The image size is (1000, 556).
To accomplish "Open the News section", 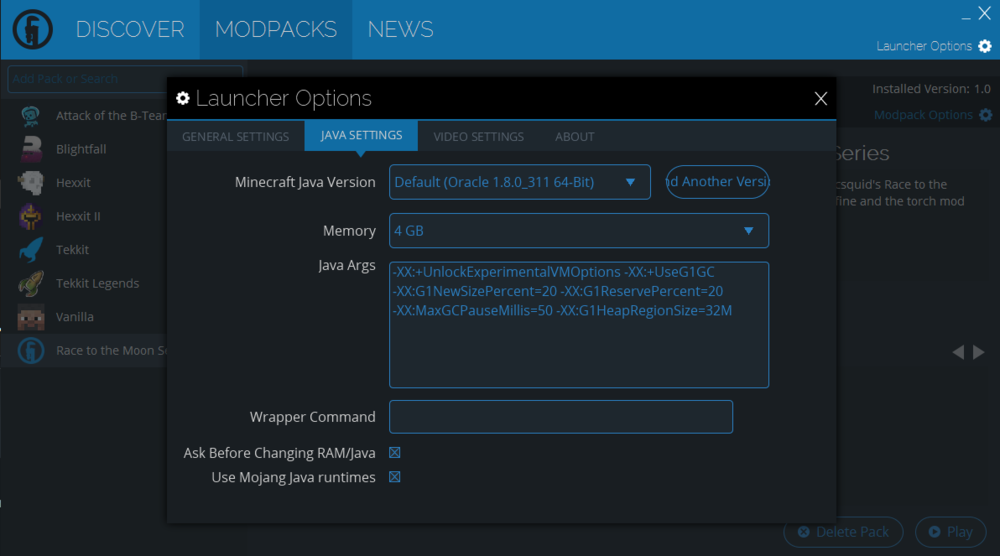I will pyautogui.click(x=401, y=29).
